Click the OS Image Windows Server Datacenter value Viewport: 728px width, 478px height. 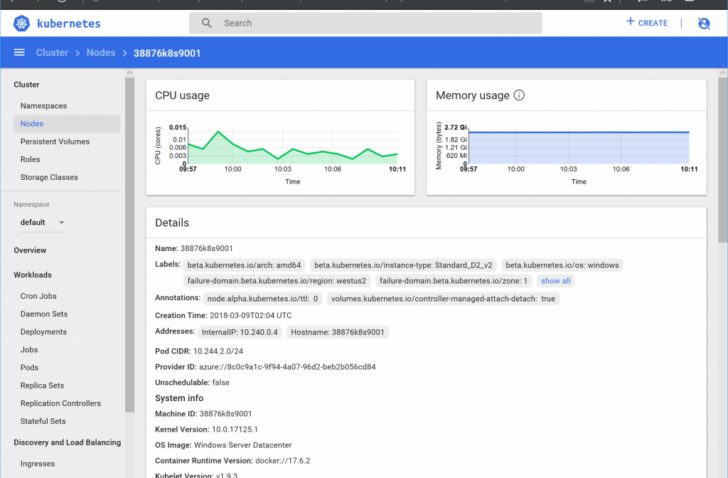243,445
